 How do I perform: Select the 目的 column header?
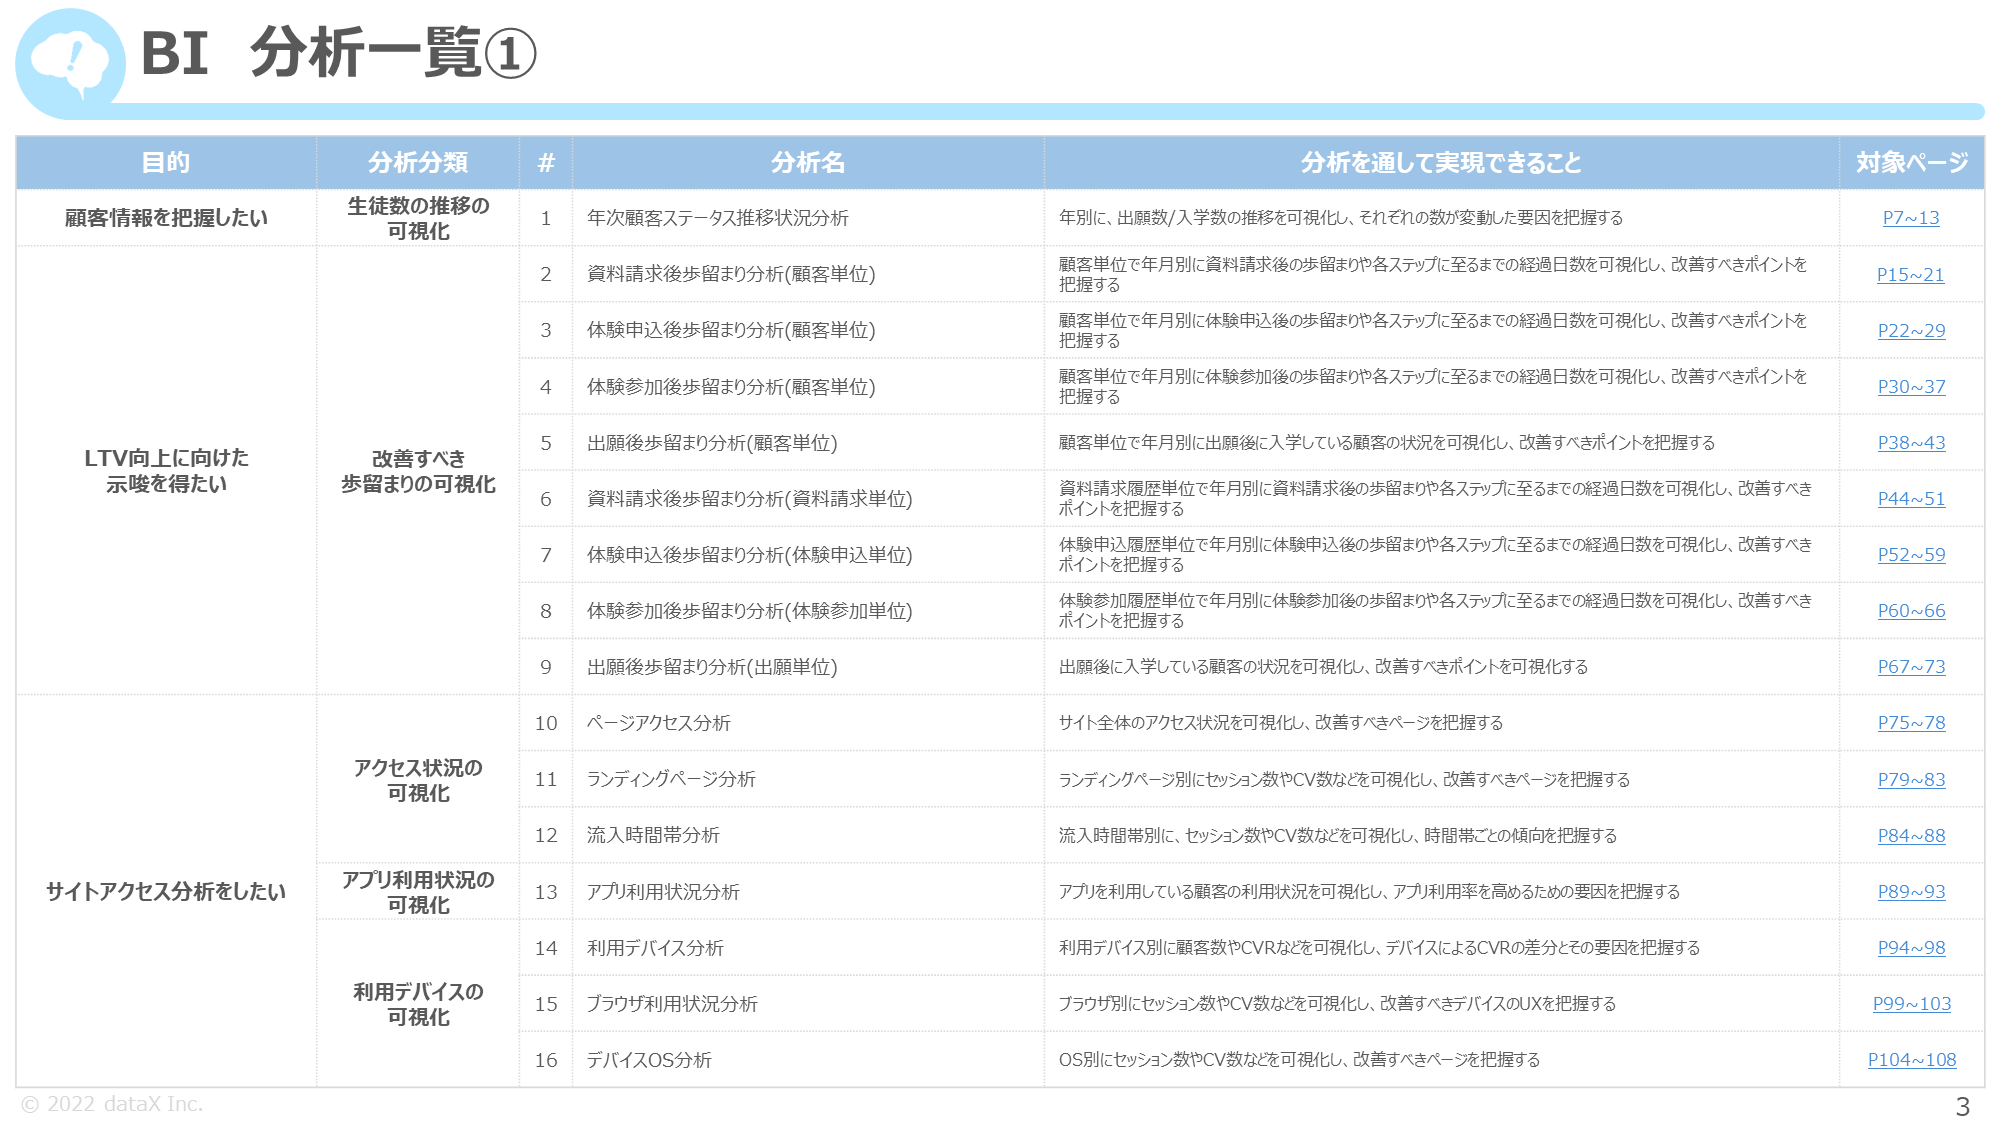coord(166,162)
